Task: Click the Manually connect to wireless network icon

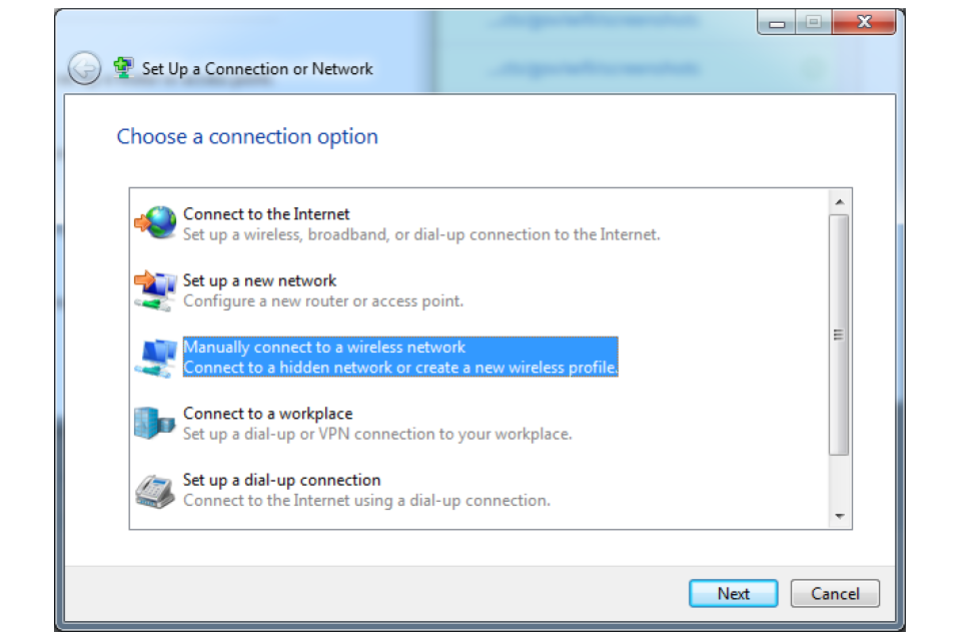Action: coord(156,357)
